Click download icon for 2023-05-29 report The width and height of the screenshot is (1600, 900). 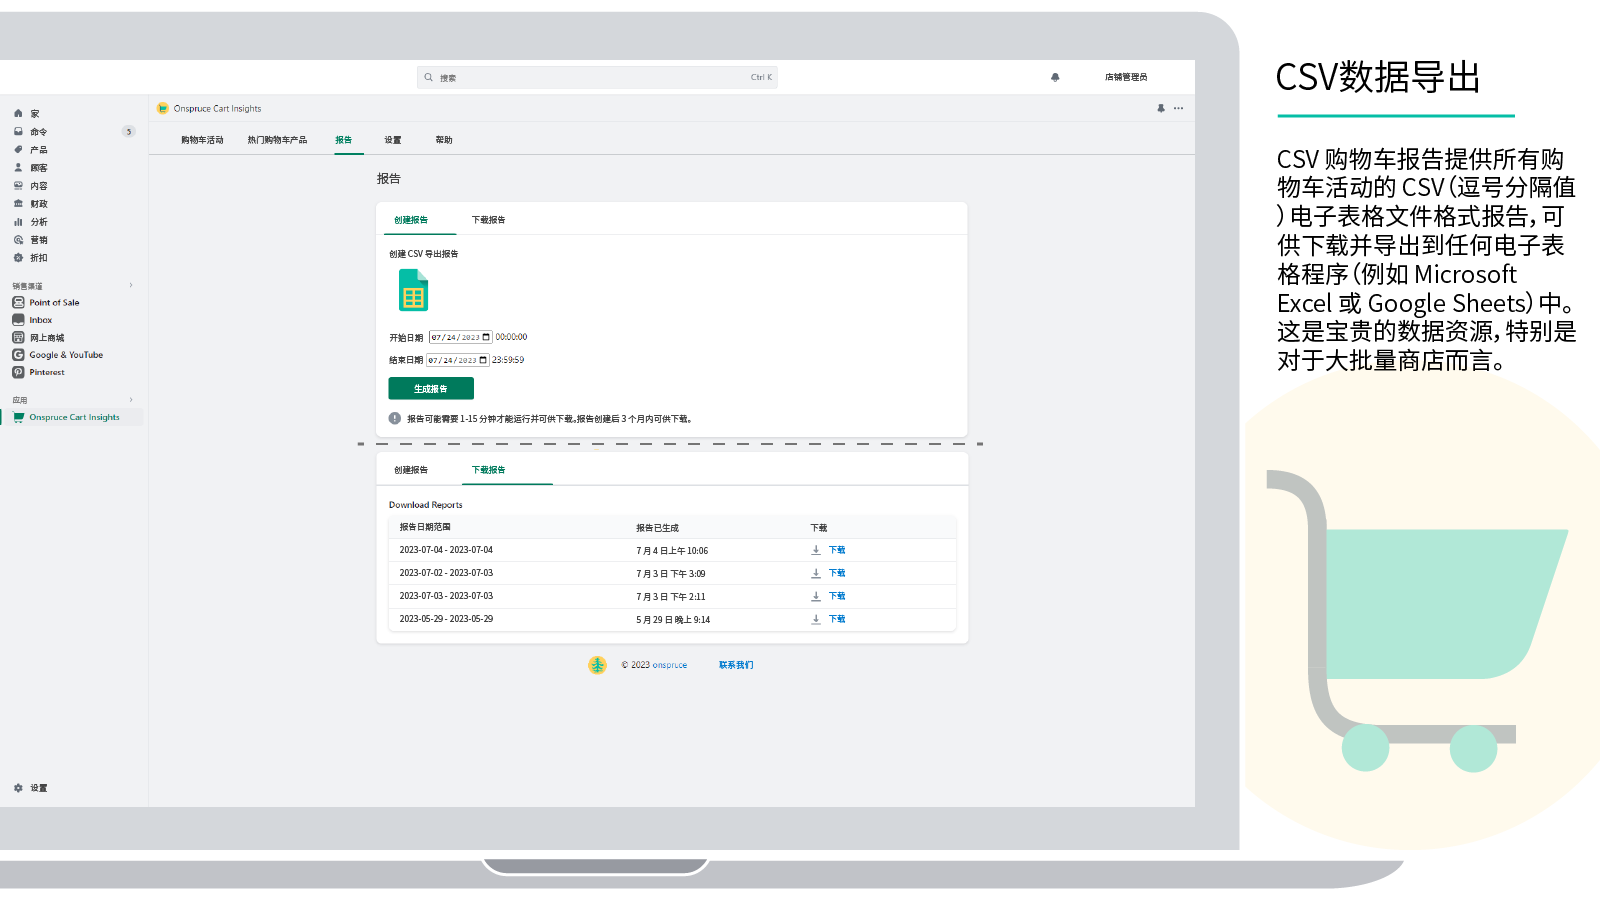[x=816, y=619]
